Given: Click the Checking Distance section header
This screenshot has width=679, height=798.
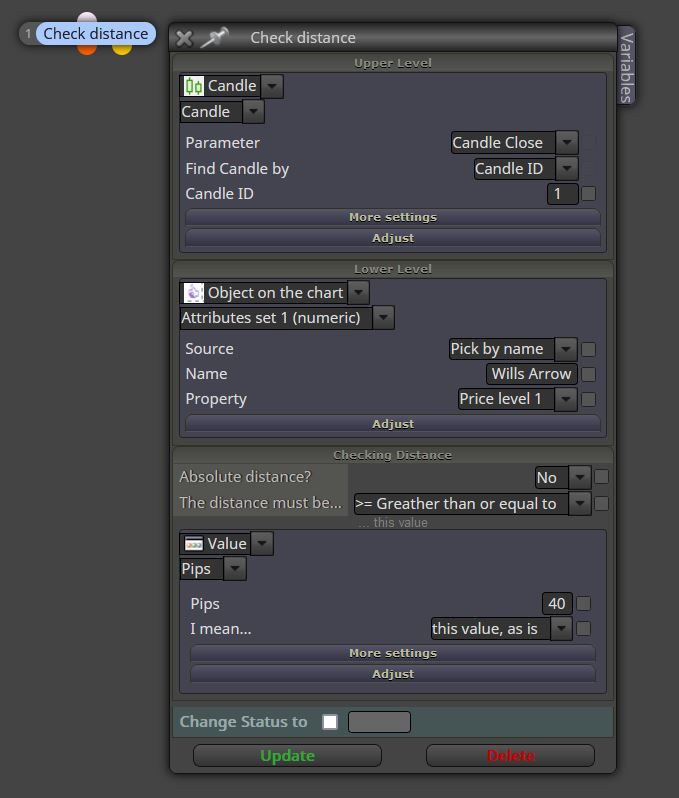Looking at the screenshot, I should (393, 455).
